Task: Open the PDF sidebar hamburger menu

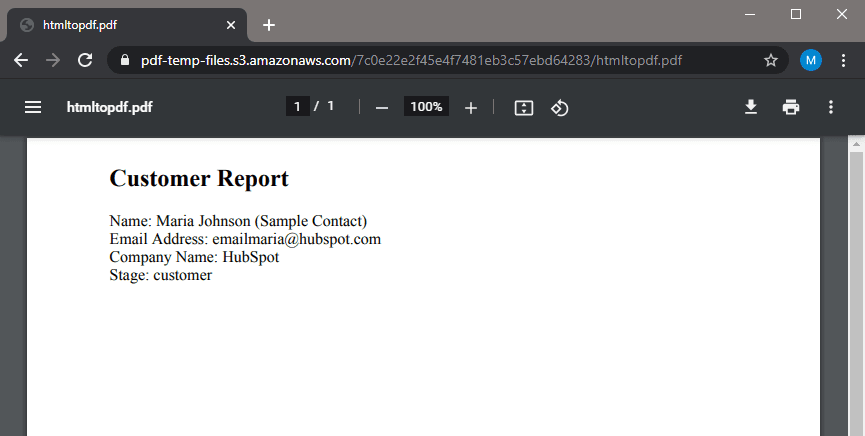Action: pyautogui.click(x=33, y=107)
